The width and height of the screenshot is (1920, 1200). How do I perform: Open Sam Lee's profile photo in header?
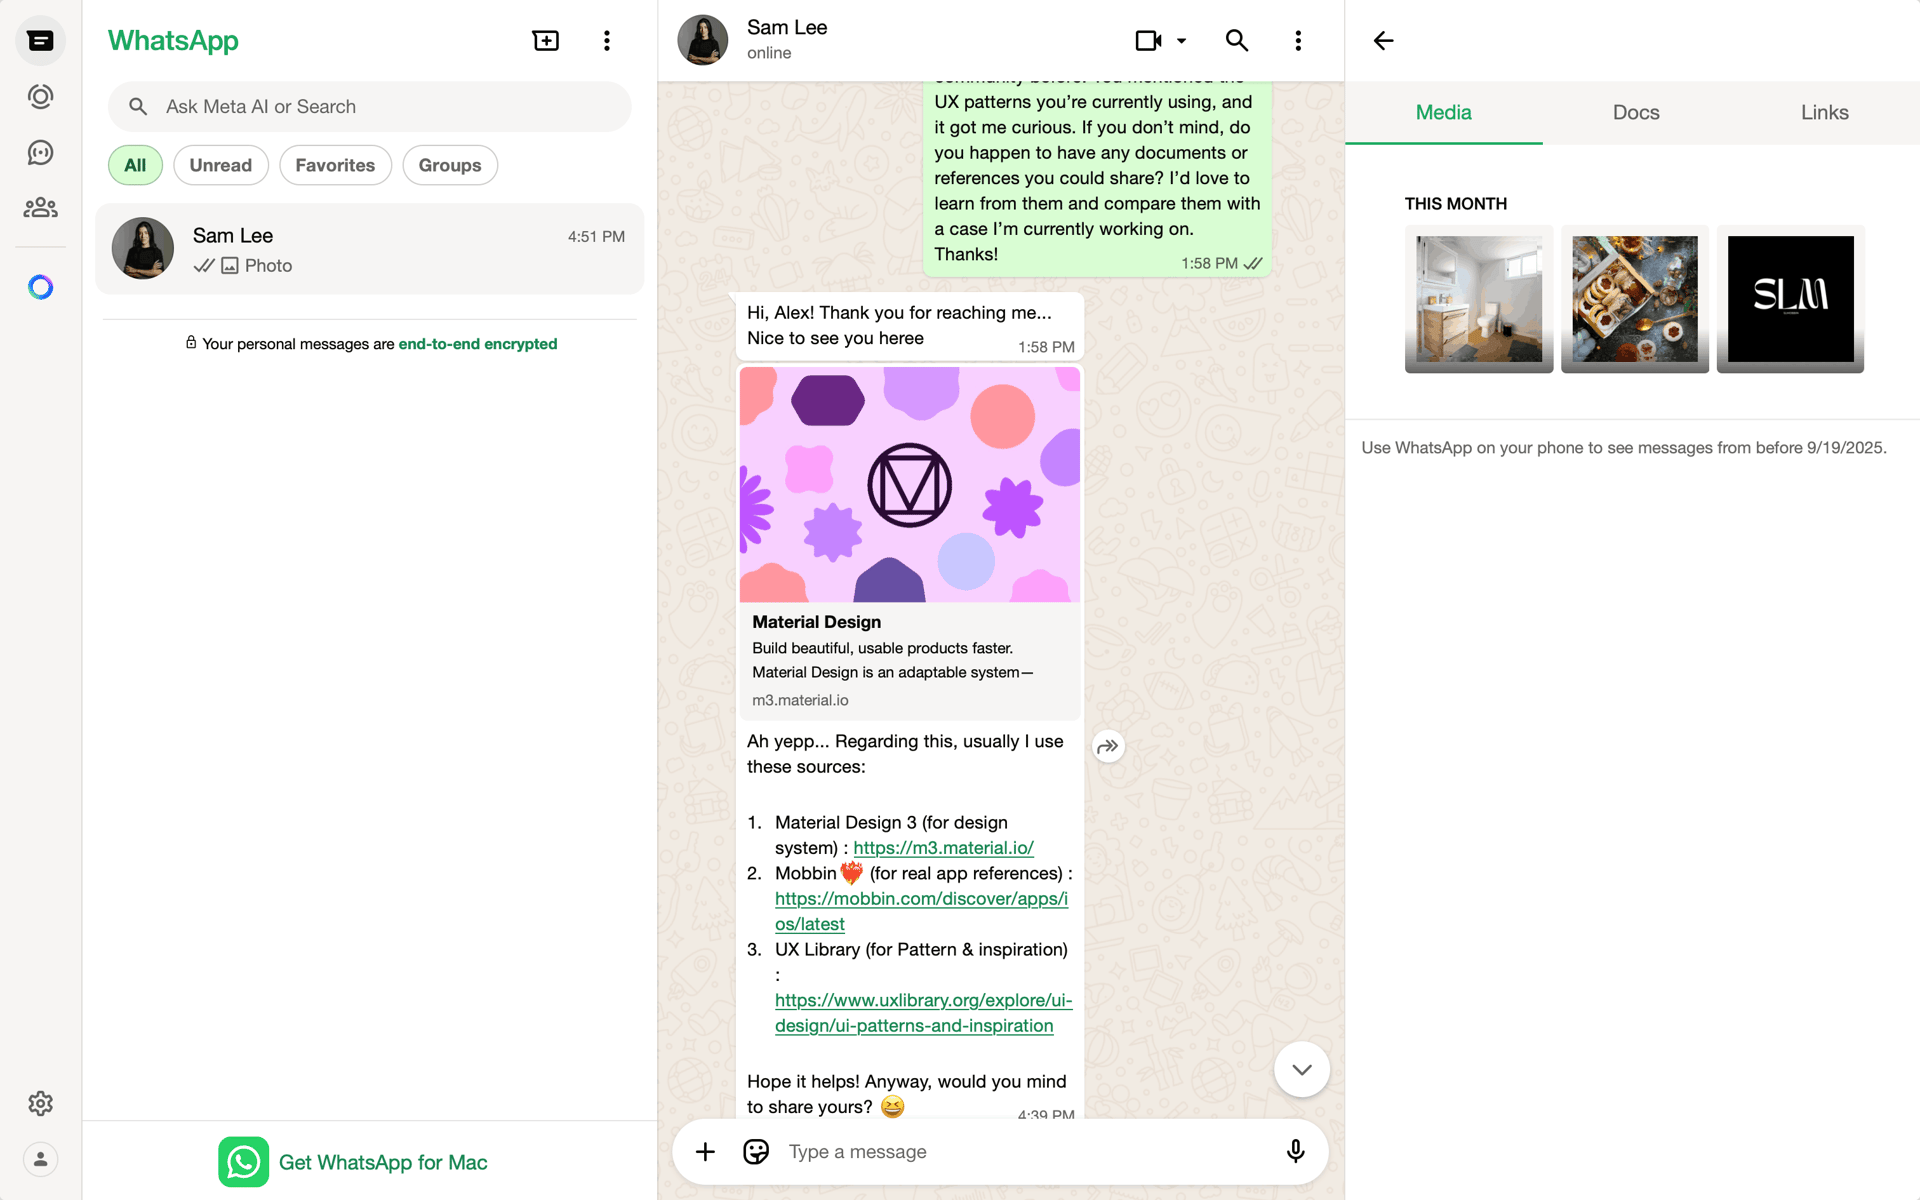tap(703, 41)
